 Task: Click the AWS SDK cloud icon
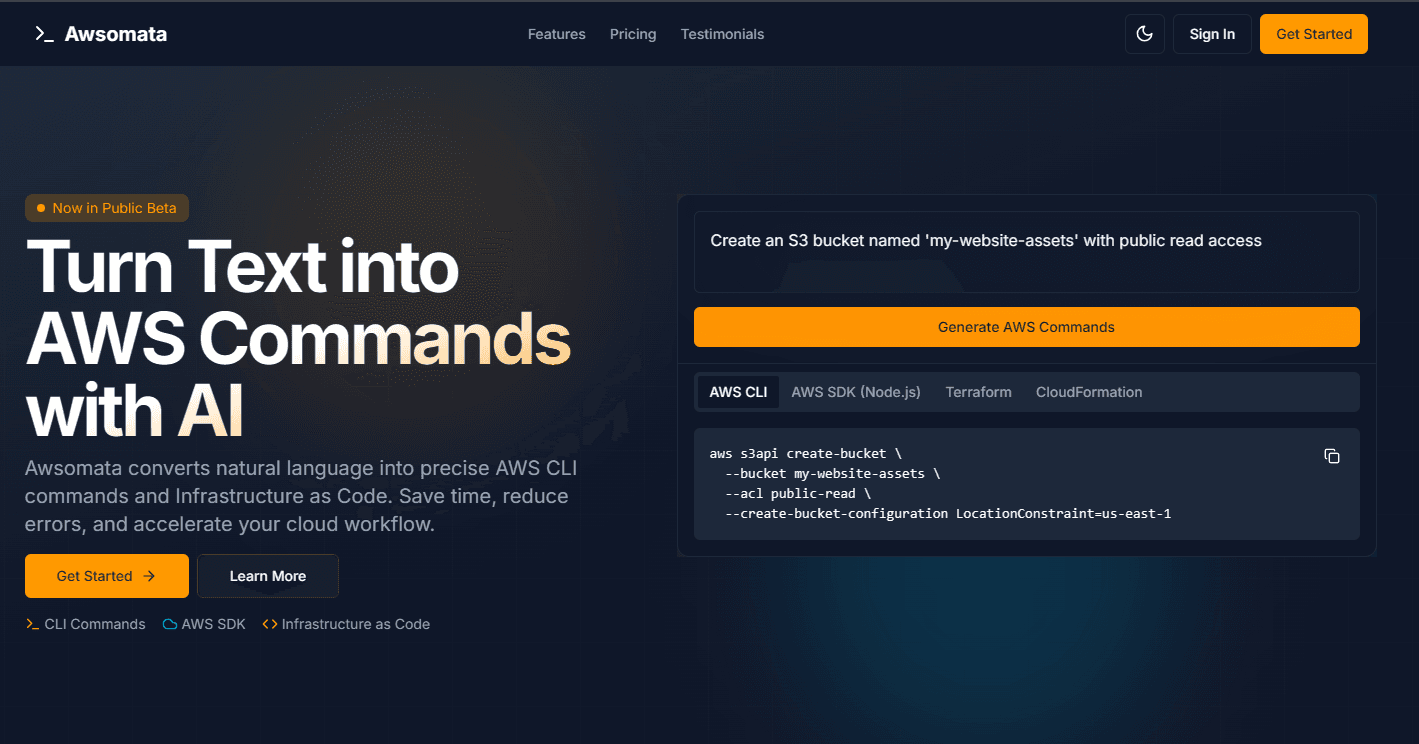[170, 624]
